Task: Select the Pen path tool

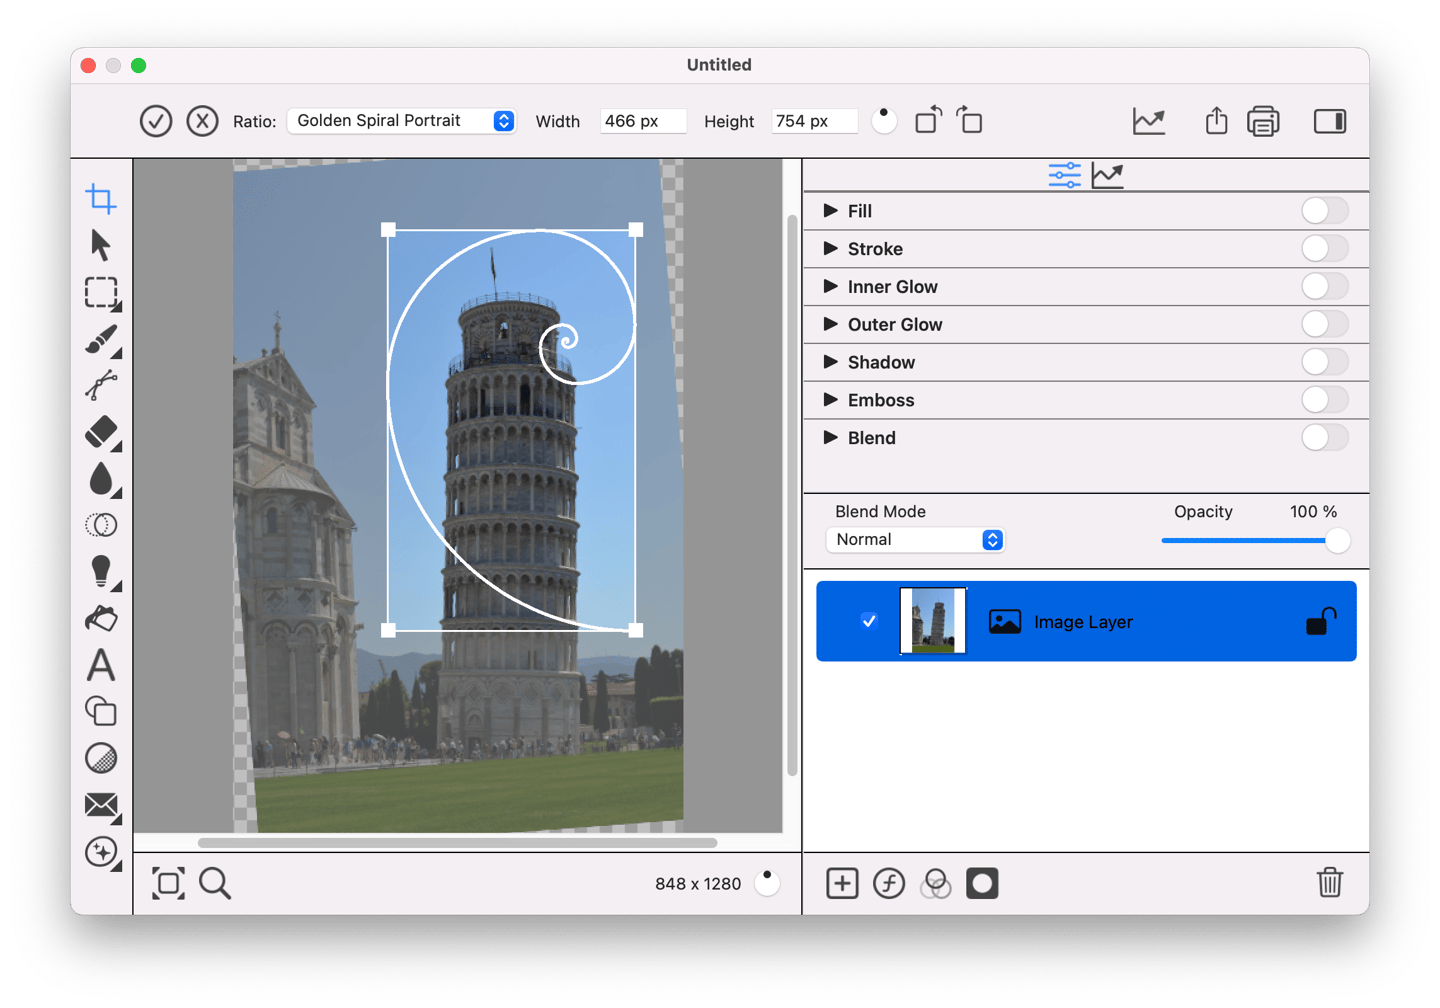Action: click(101, 385)
